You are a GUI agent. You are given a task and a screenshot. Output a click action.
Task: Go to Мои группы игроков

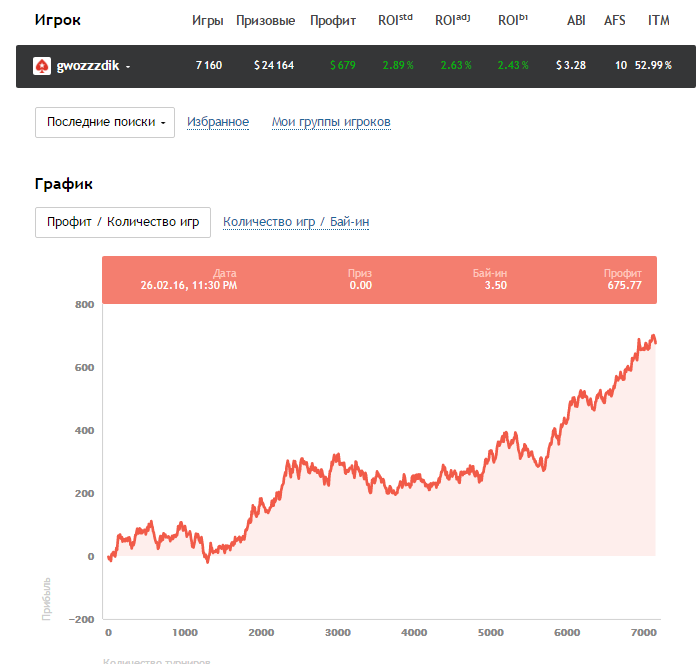tap(331, 122)
